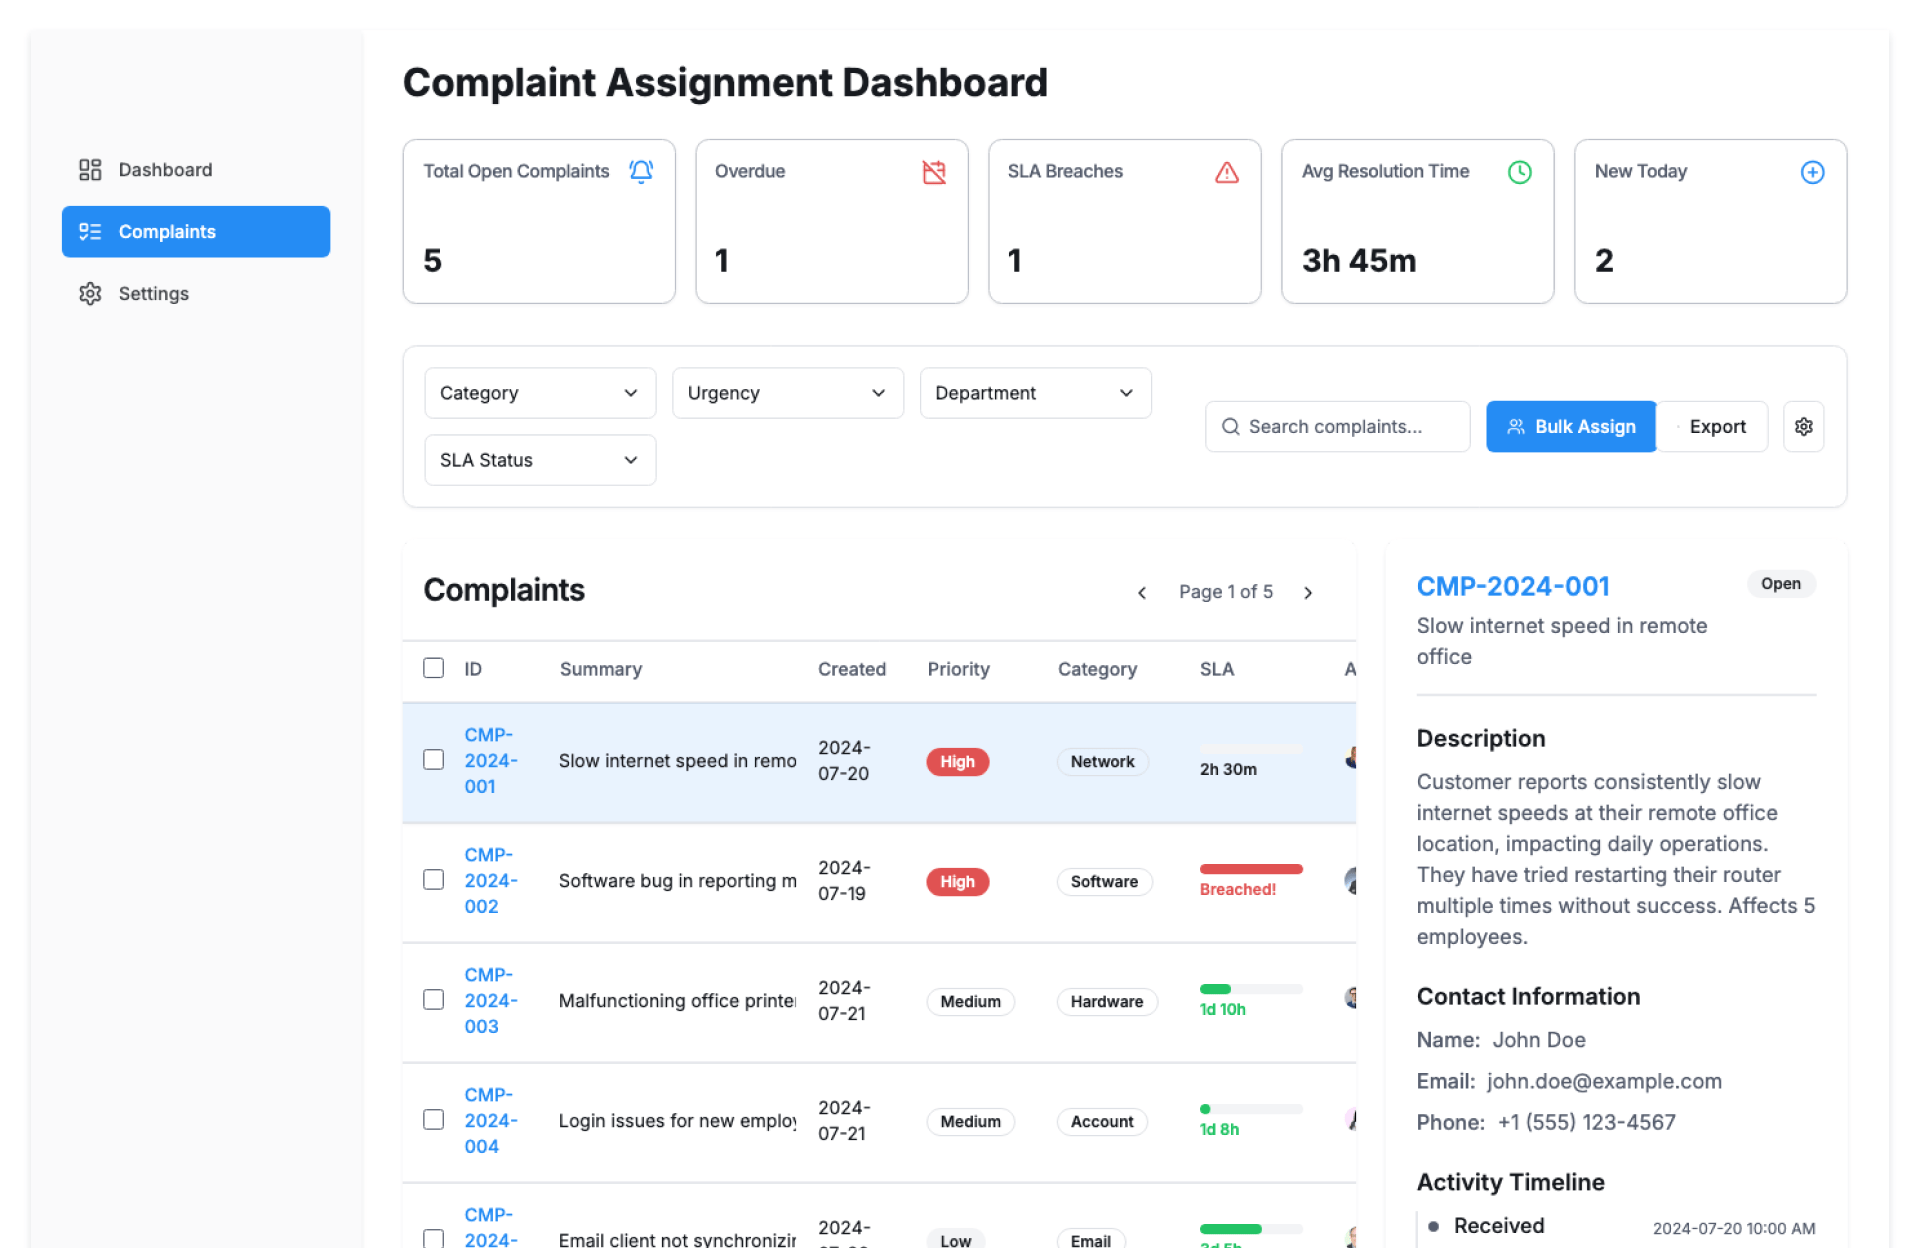The height and width of the screenshot is (1248, 1920).
Task: Go to next complaints page arrow
Action: pos(1308,593)
